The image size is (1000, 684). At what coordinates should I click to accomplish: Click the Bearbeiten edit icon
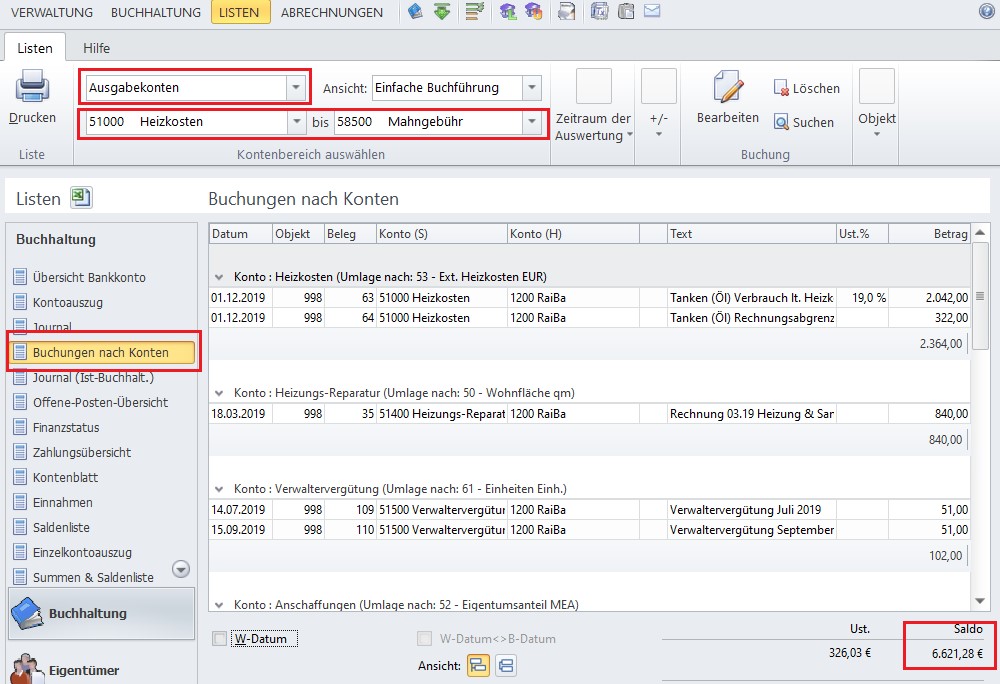[729, 88]
